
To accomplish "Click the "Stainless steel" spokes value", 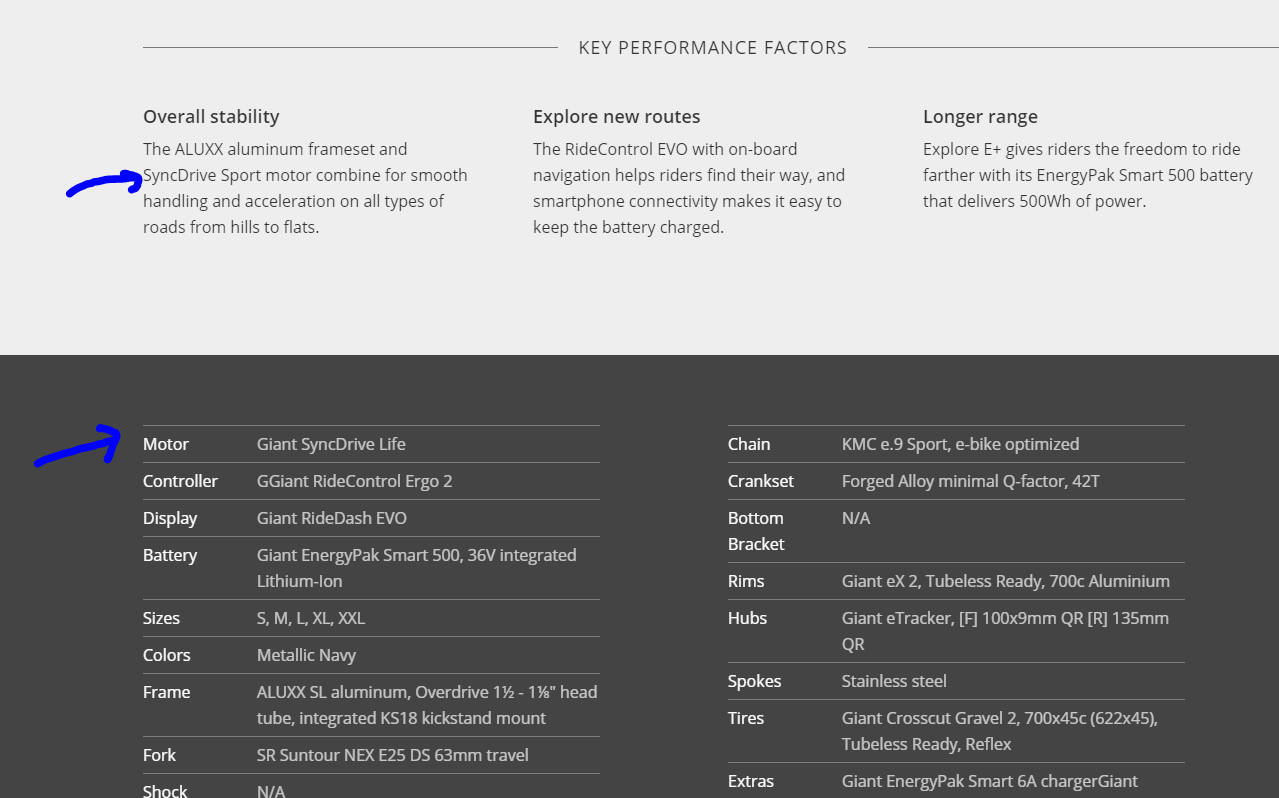I will [894, 681].
